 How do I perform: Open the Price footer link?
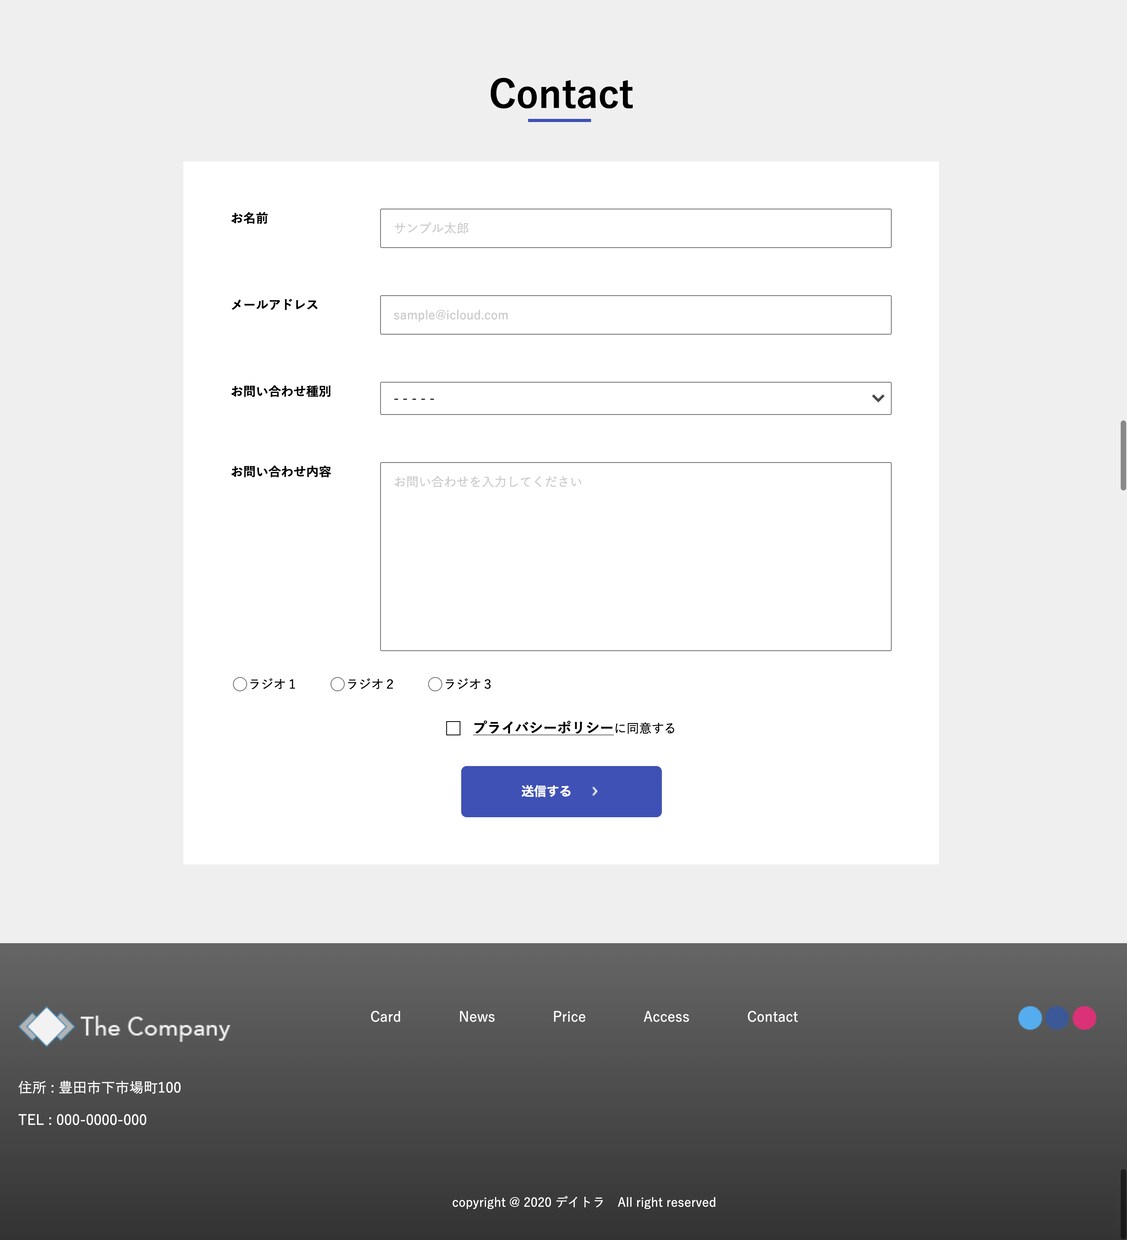coord(569,1017)
